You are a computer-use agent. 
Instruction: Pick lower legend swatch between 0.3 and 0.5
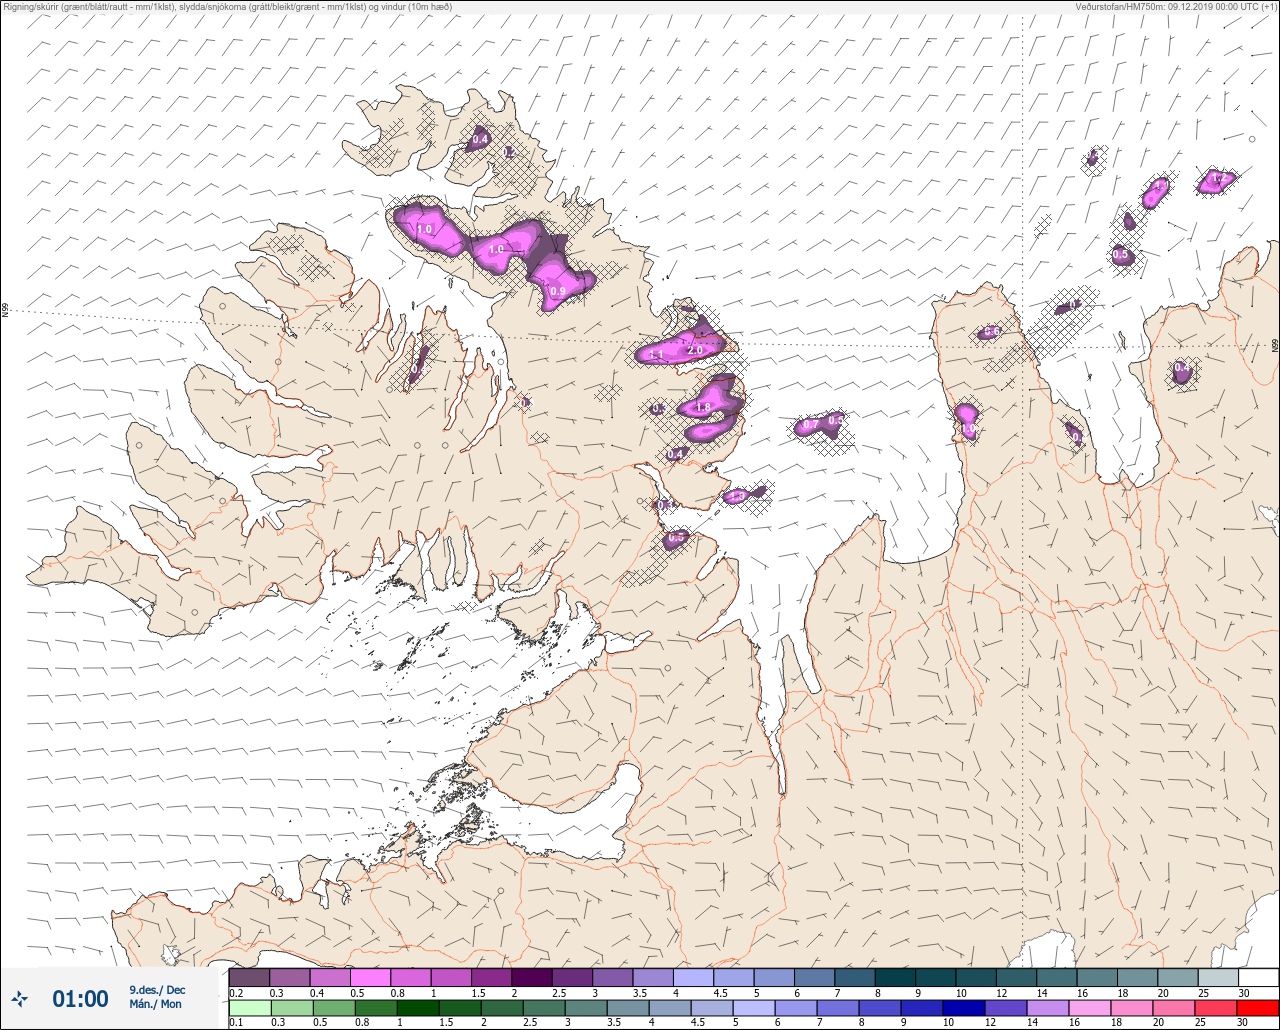tap(290, 1007)
